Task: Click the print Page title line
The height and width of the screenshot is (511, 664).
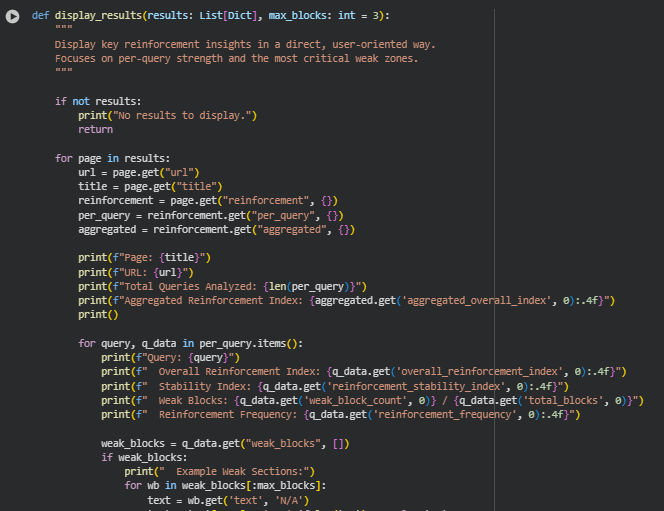Action: 144,258
